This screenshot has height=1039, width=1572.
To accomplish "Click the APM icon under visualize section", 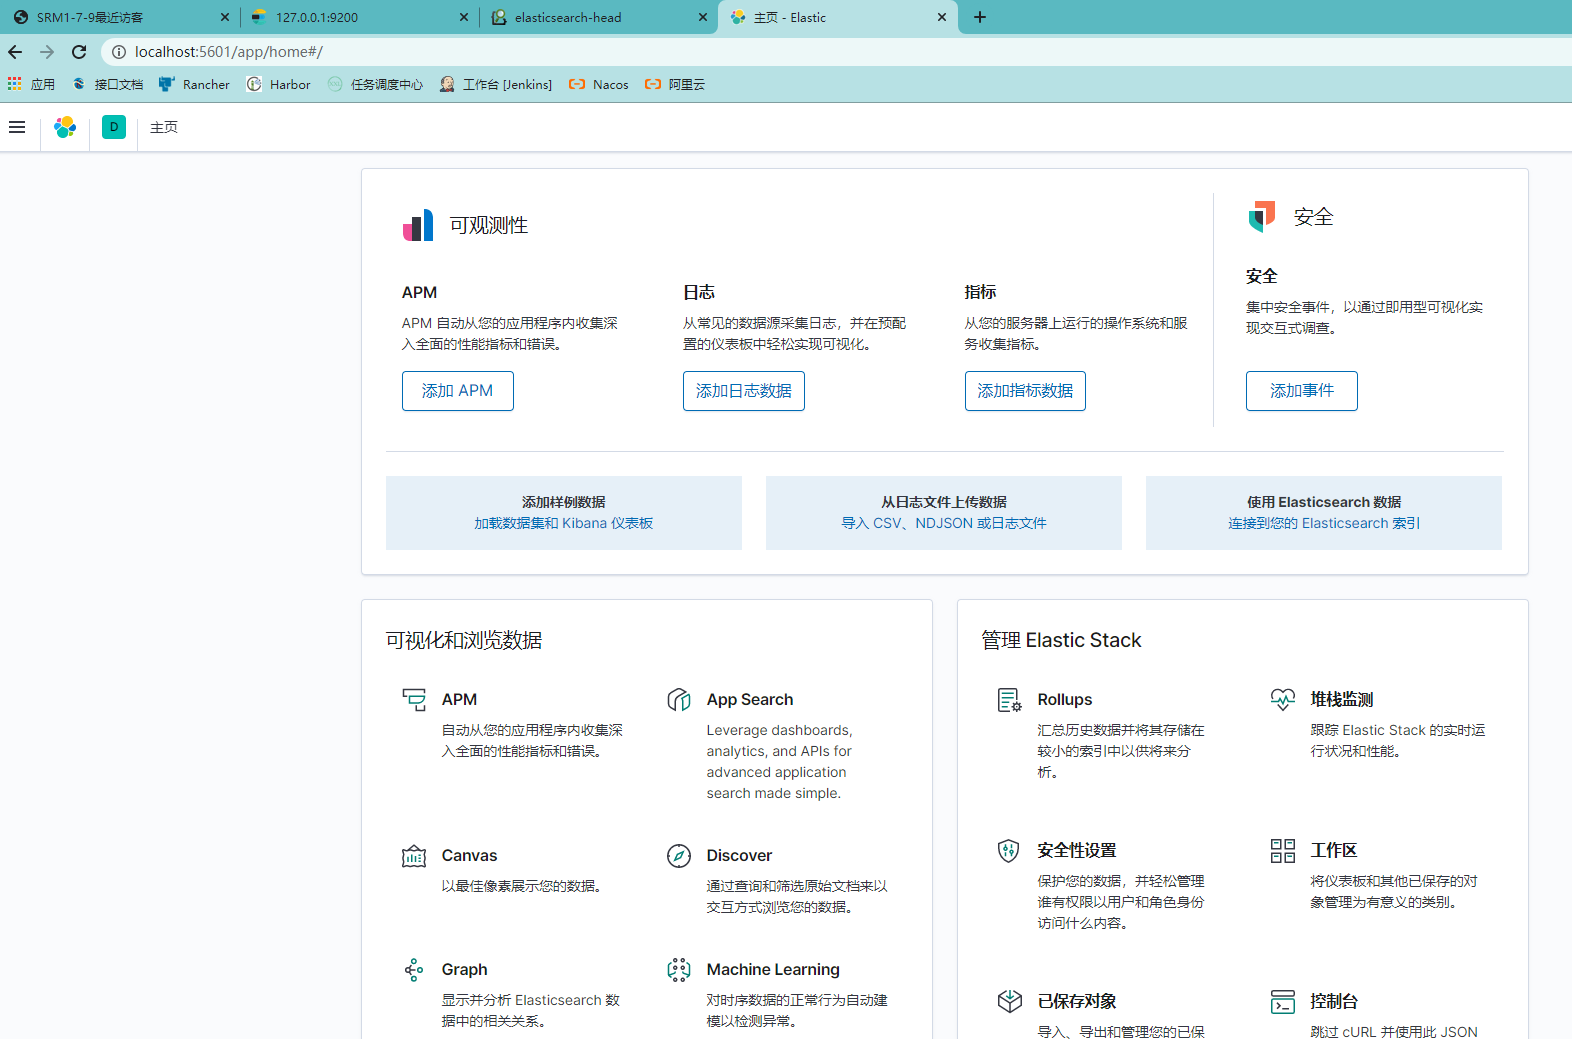I will (x=414, y=699).
